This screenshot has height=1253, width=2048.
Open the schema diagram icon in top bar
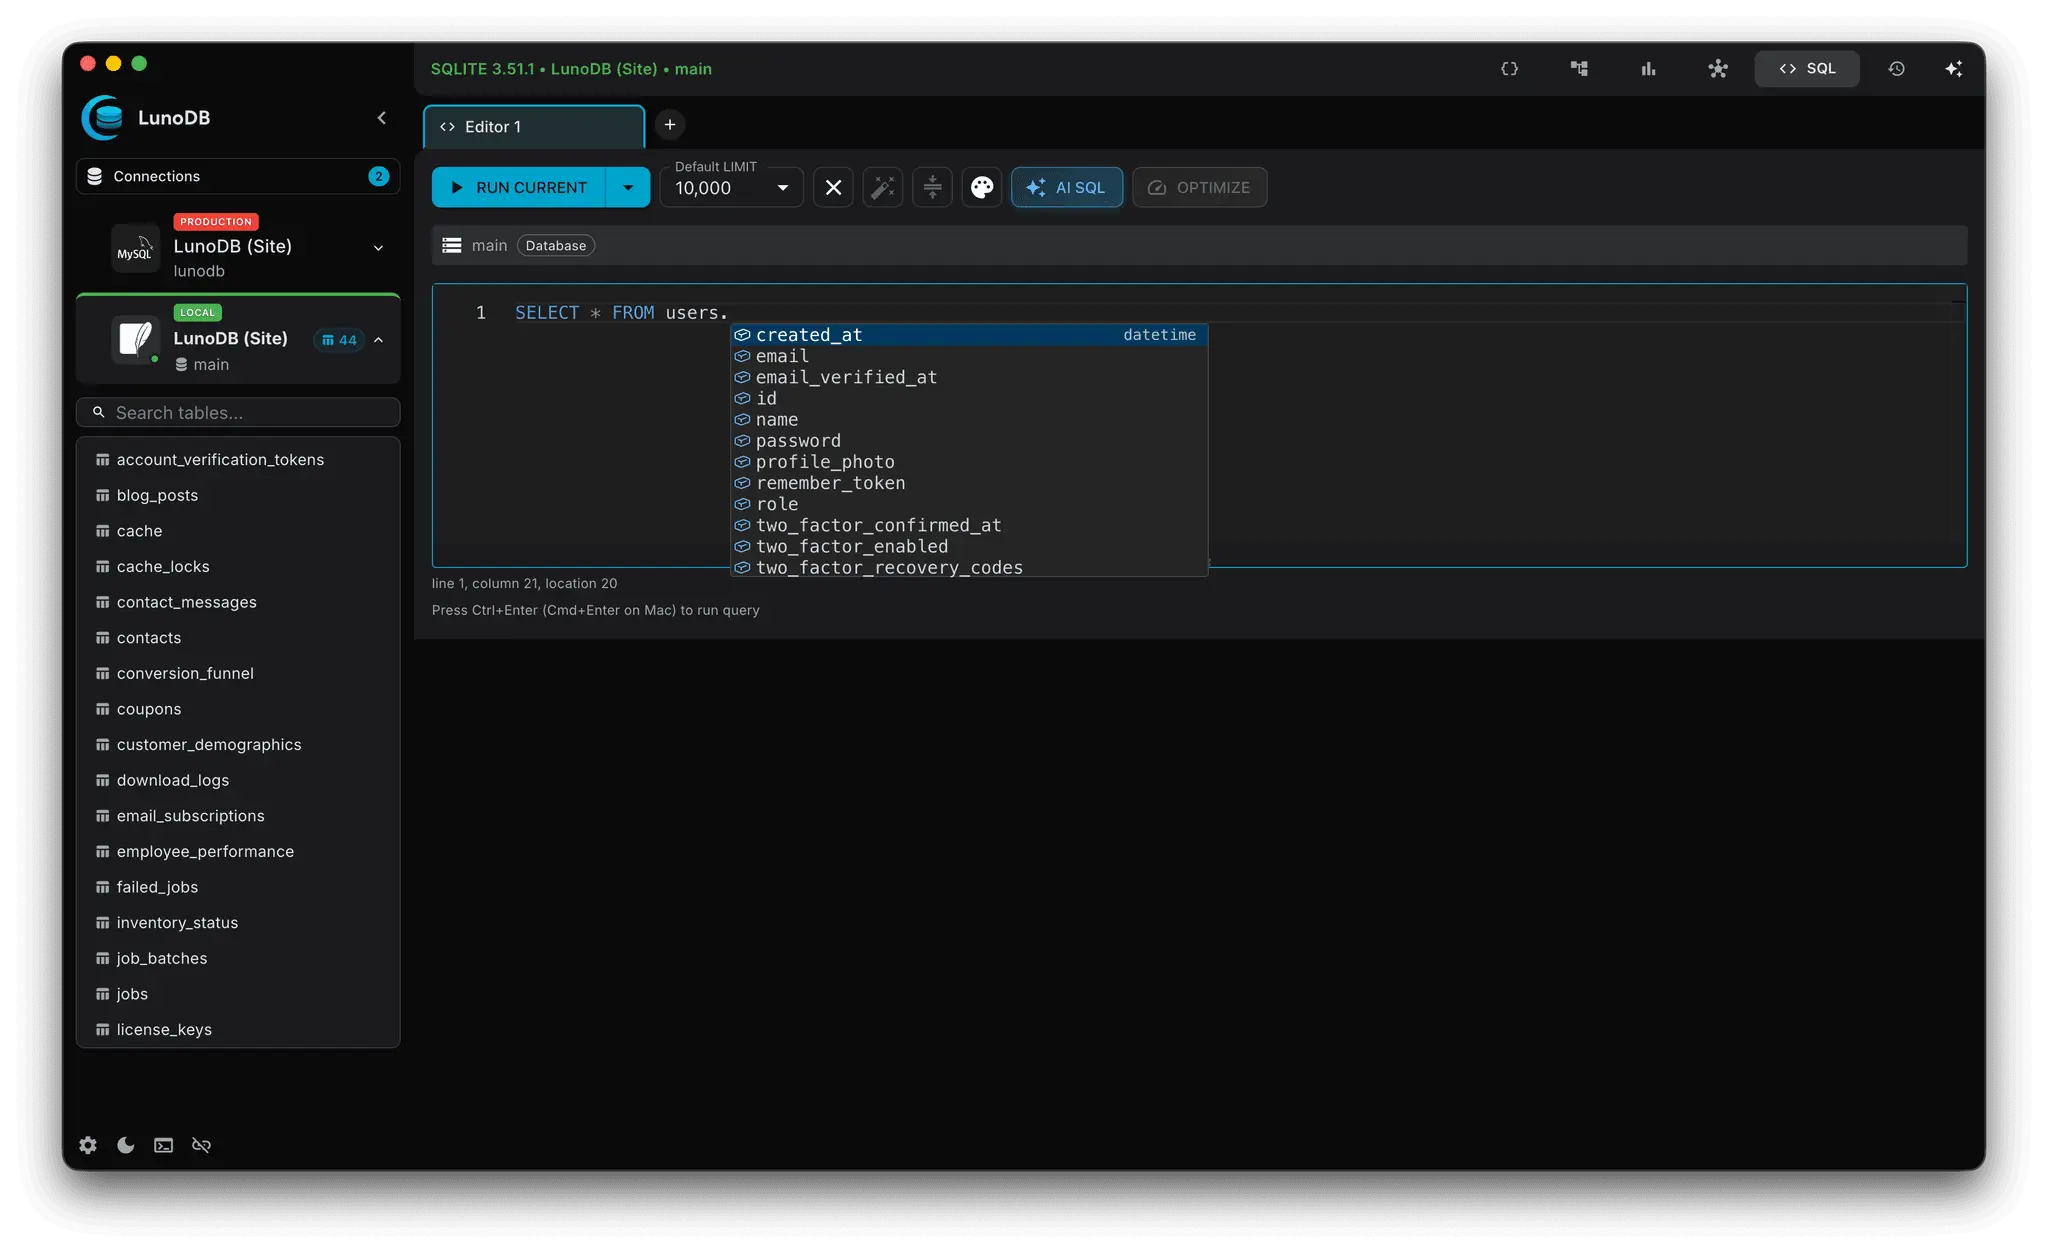(1579, 69)
